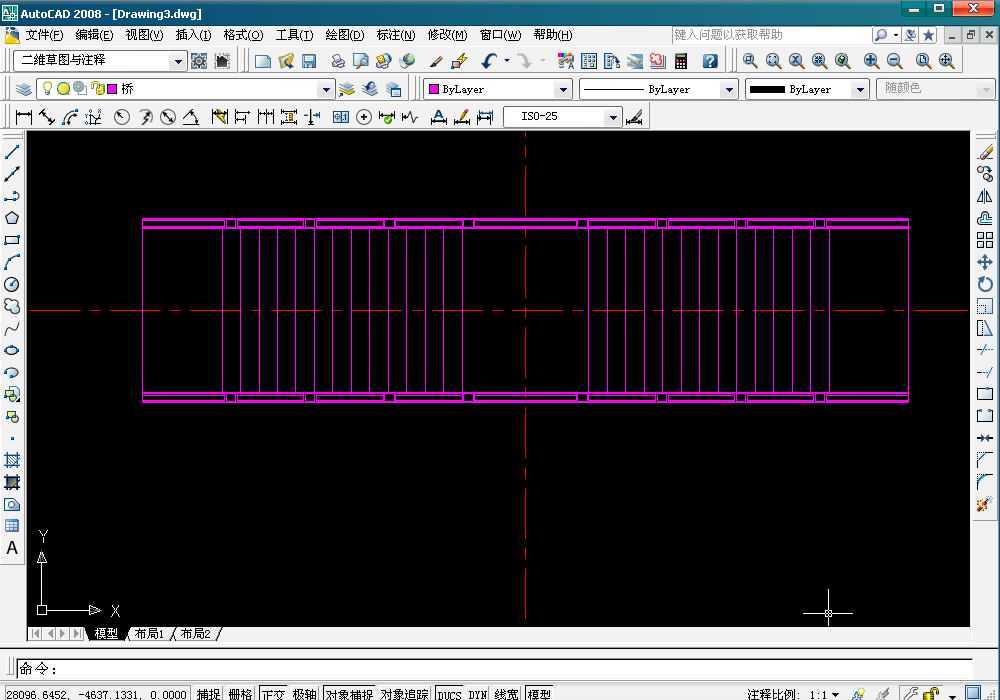Image resolution: width=1000 pixels, height=700 pixels.
Task: Select the Arc draw tool
Action: coord(12,262)
